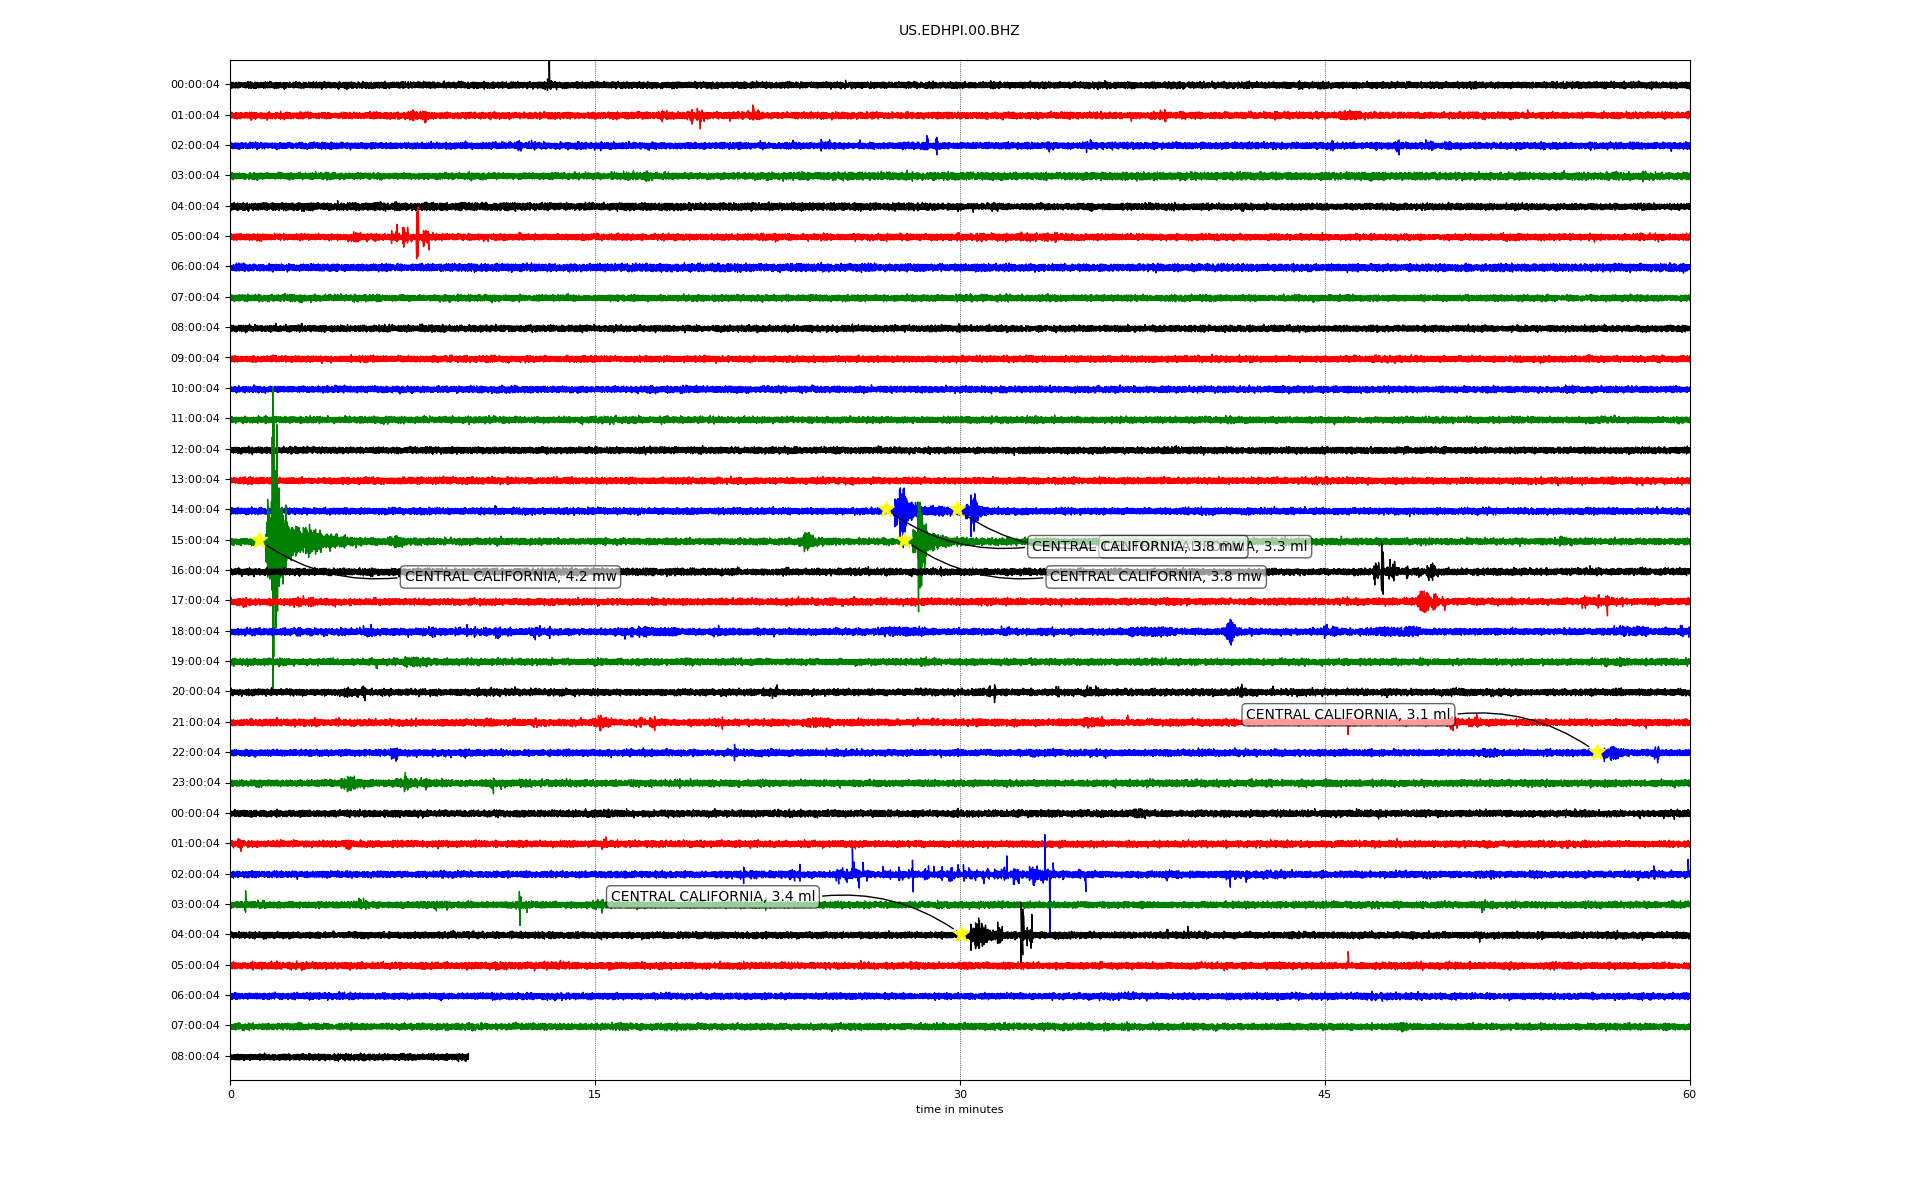Click the plot title US.EDHPI.00.BHZ

958,31
